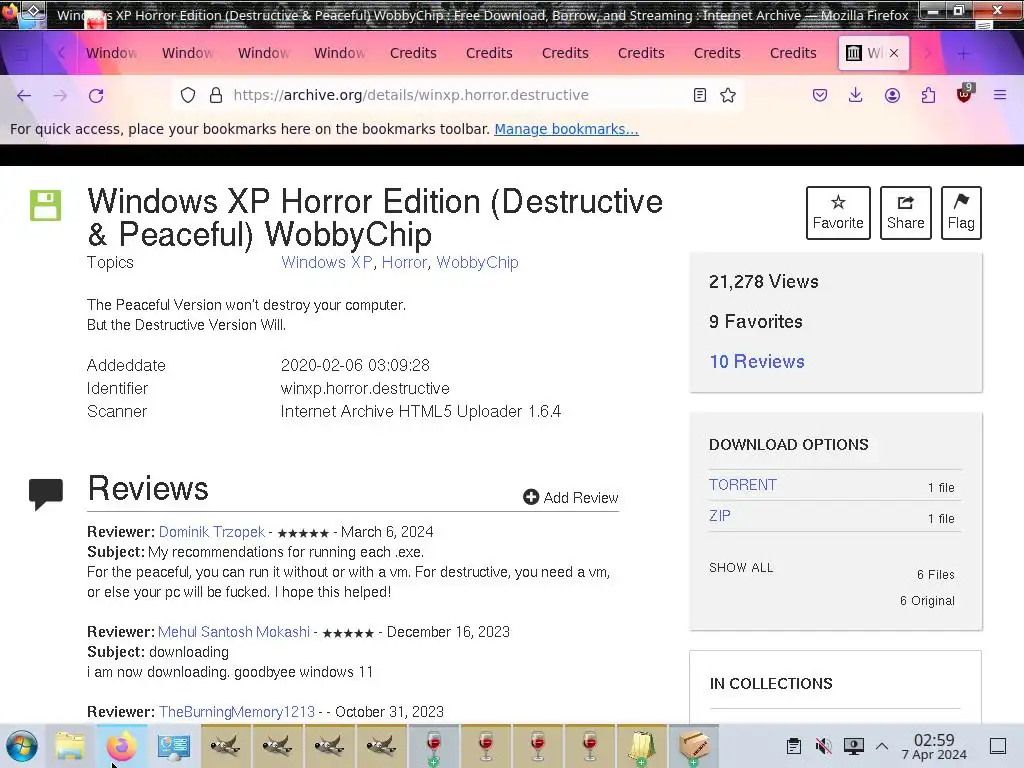Click the green floppy software icon
Screen dimensions: 1024x768
coord(45,206)
